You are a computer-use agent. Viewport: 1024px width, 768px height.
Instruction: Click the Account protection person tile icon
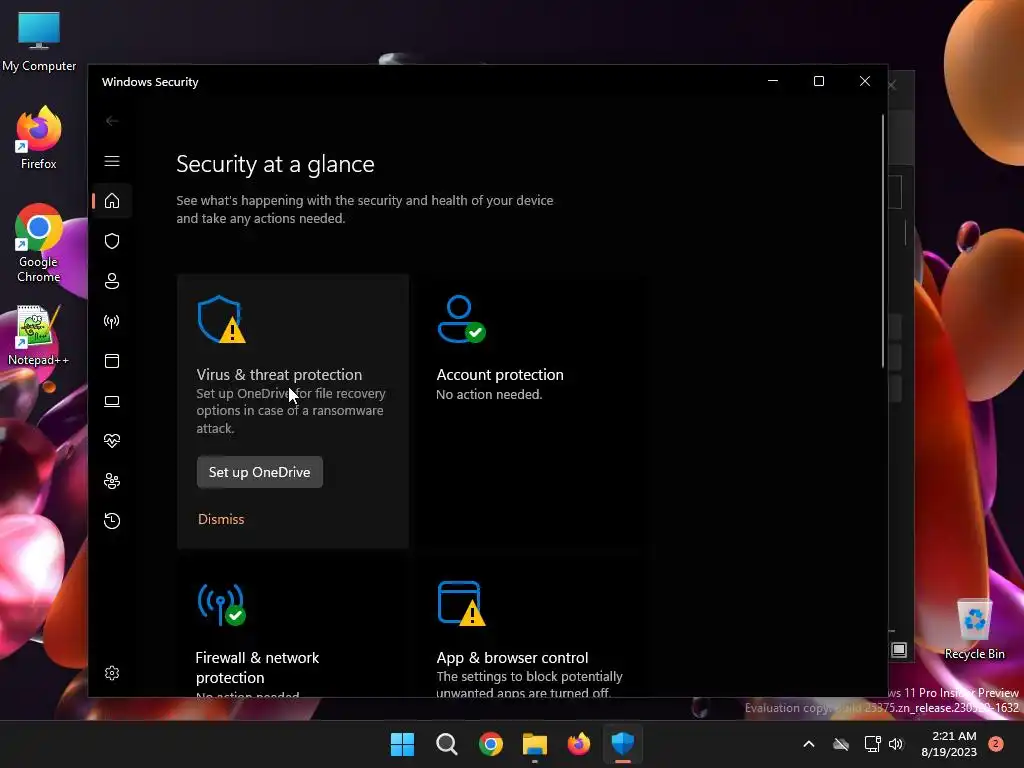pos(461,319)
